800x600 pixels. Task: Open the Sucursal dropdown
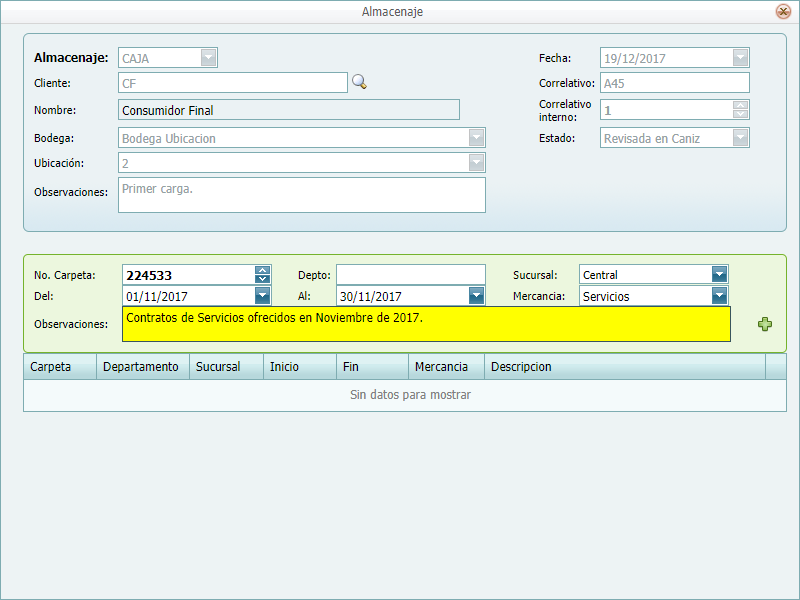pos(719,275)
